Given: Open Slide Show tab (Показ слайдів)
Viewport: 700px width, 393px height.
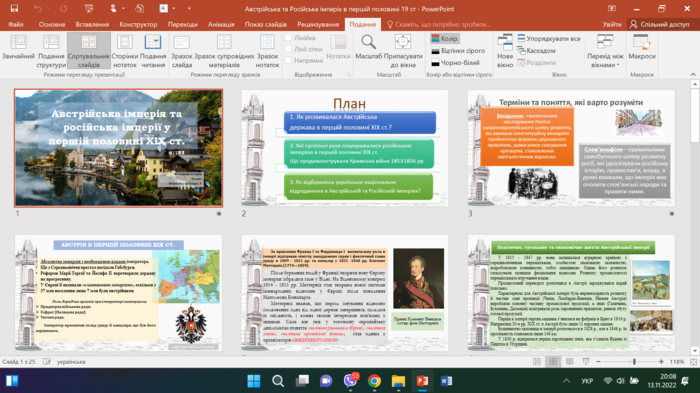Looking at the screenshot, I should 265,24.
